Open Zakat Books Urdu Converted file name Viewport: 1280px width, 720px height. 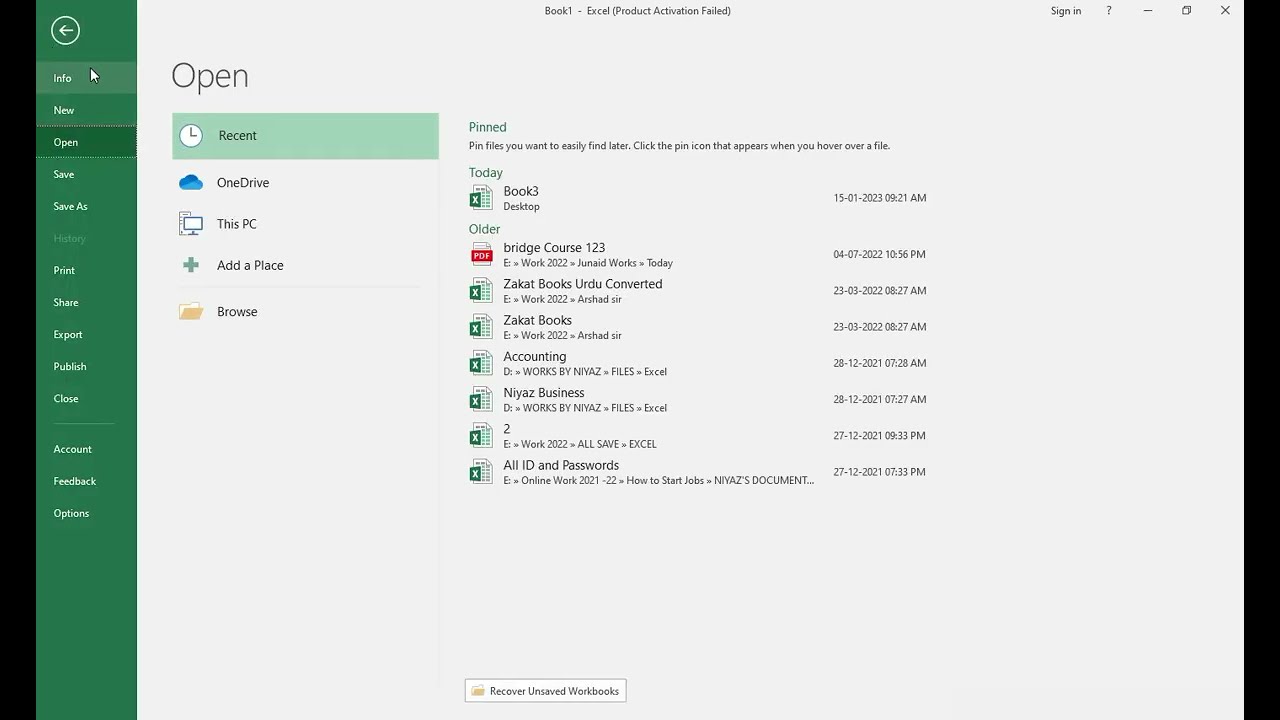583,284
